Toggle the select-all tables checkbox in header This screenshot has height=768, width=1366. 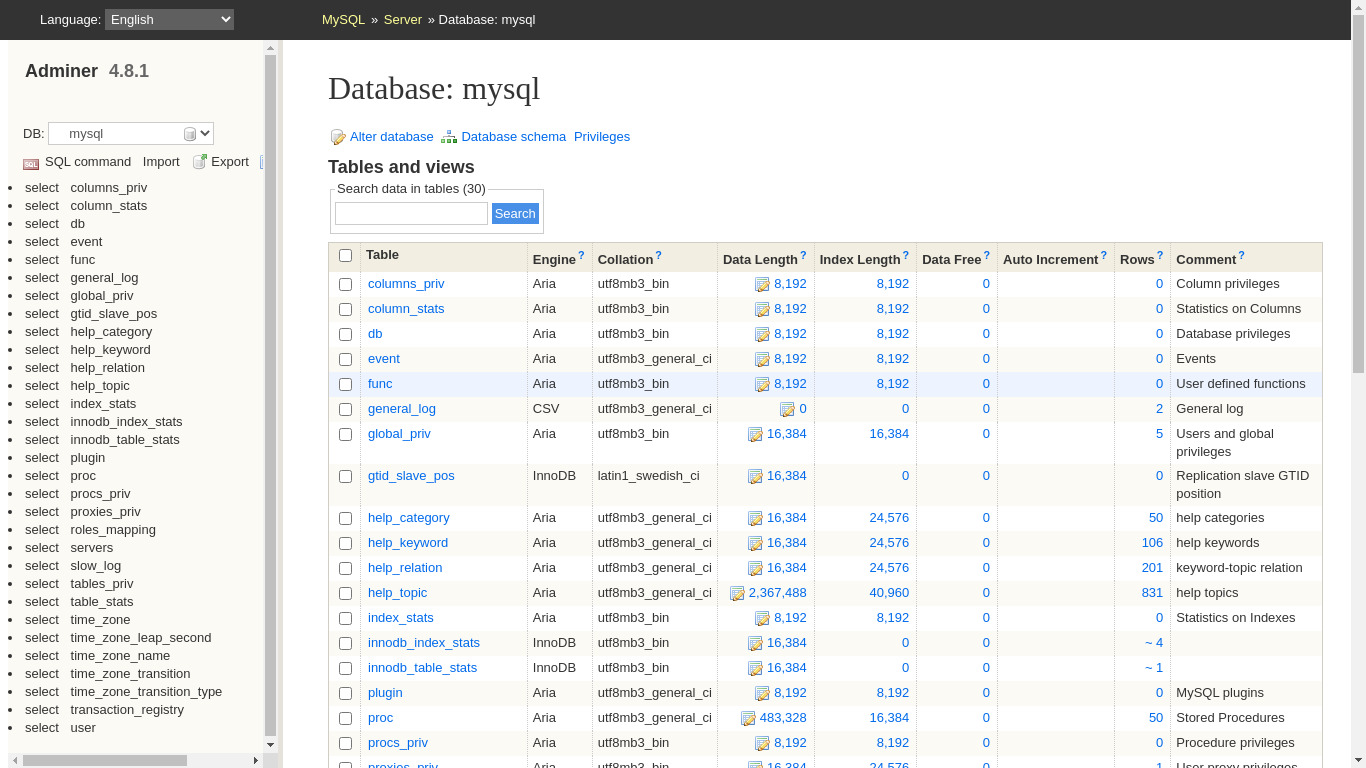tap(345, 256)
